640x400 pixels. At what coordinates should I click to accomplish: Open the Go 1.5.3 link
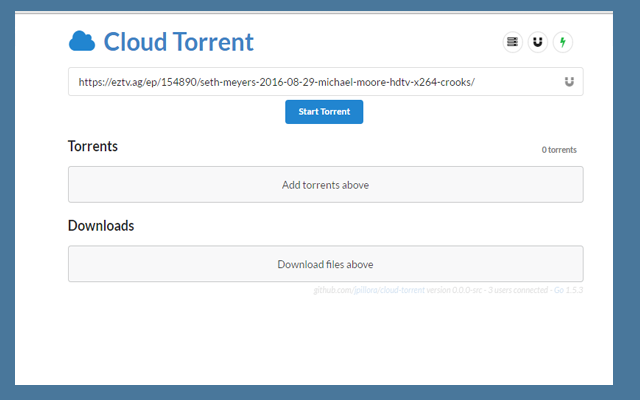click(x=568, y=290)
